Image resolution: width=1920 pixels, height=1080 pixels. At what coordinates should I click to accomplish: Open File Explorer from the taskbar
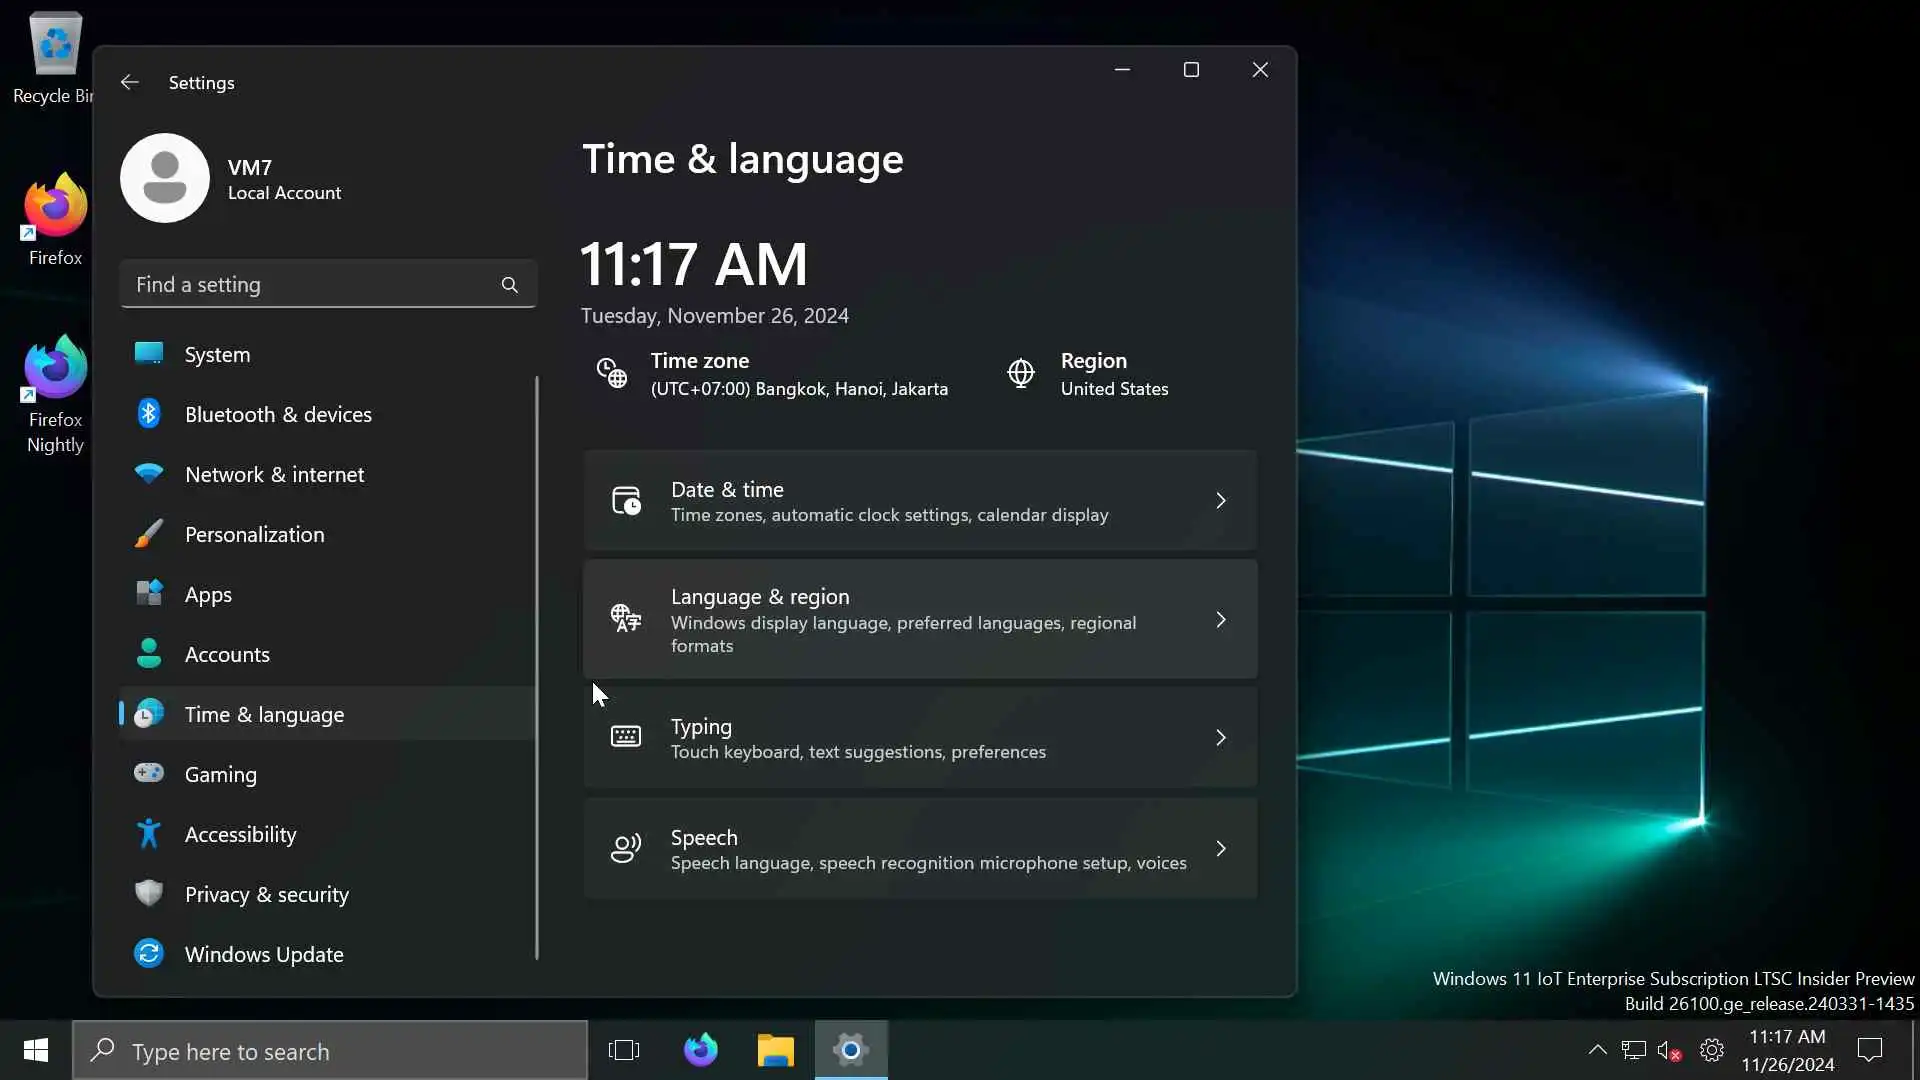point(775,1050)
